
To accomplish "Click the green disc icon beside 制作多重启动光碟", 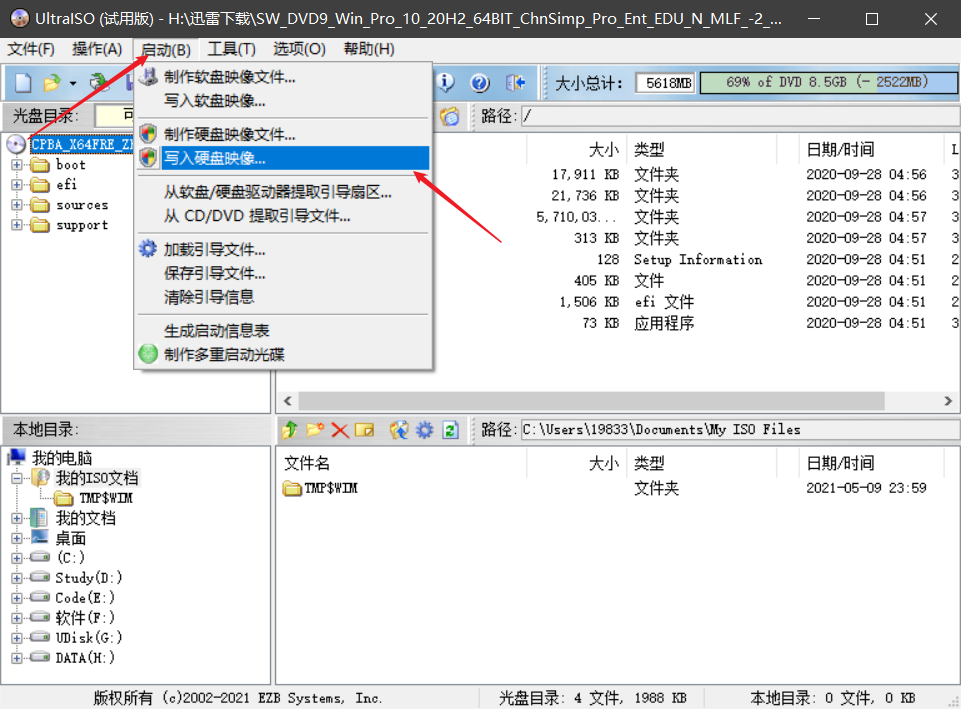I will click(148, 354).
